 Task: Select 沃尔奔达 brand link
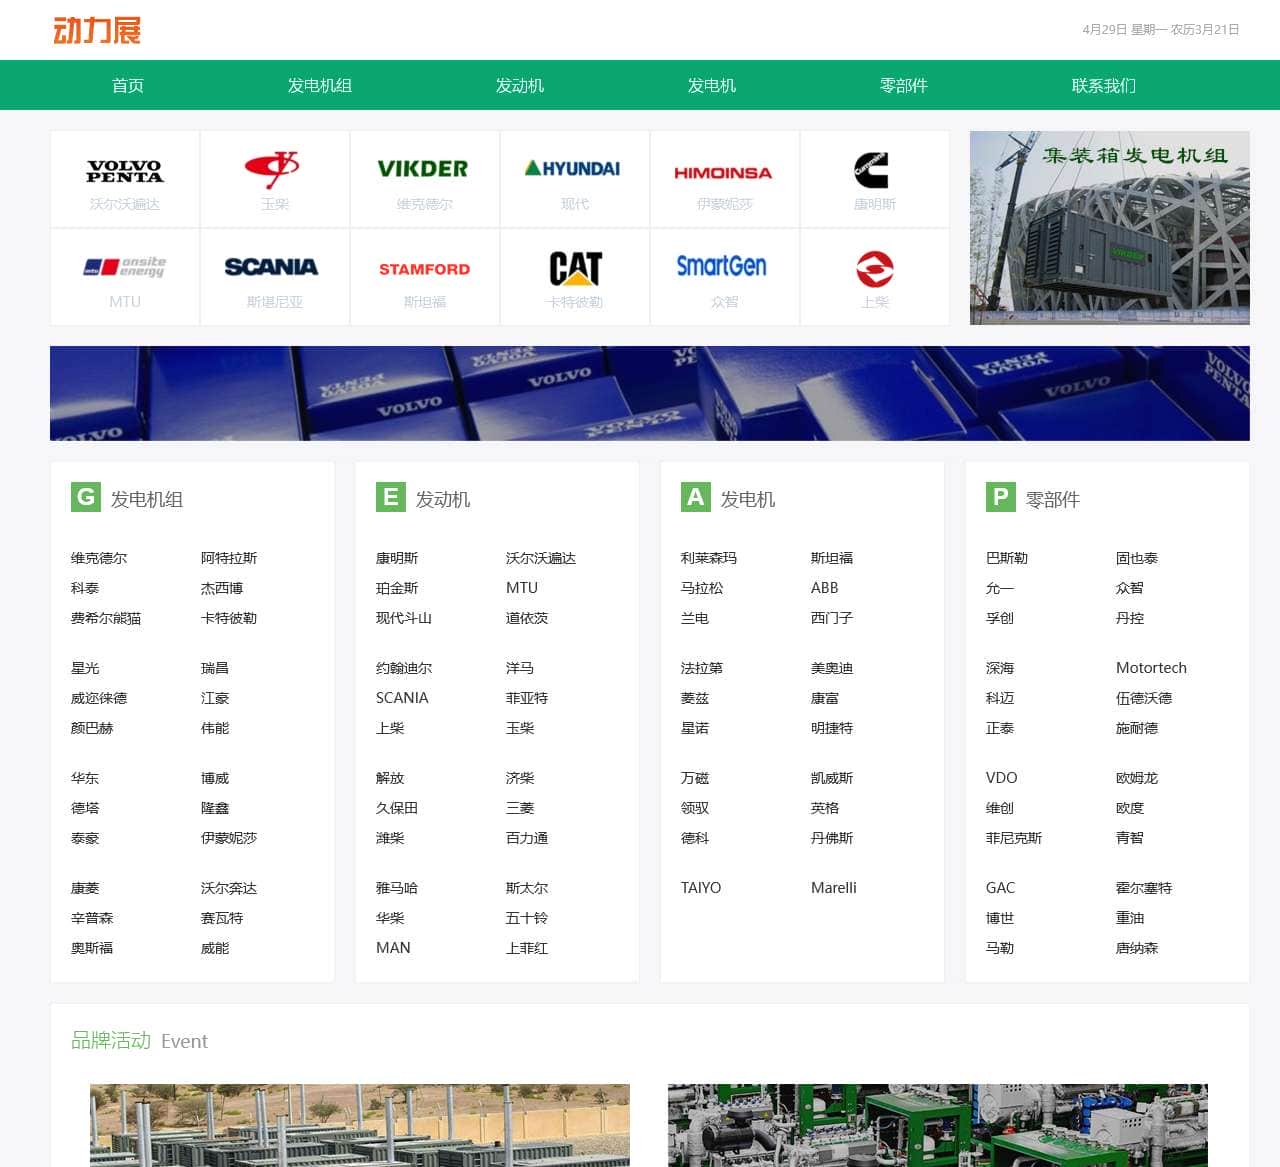pos(229,888)
